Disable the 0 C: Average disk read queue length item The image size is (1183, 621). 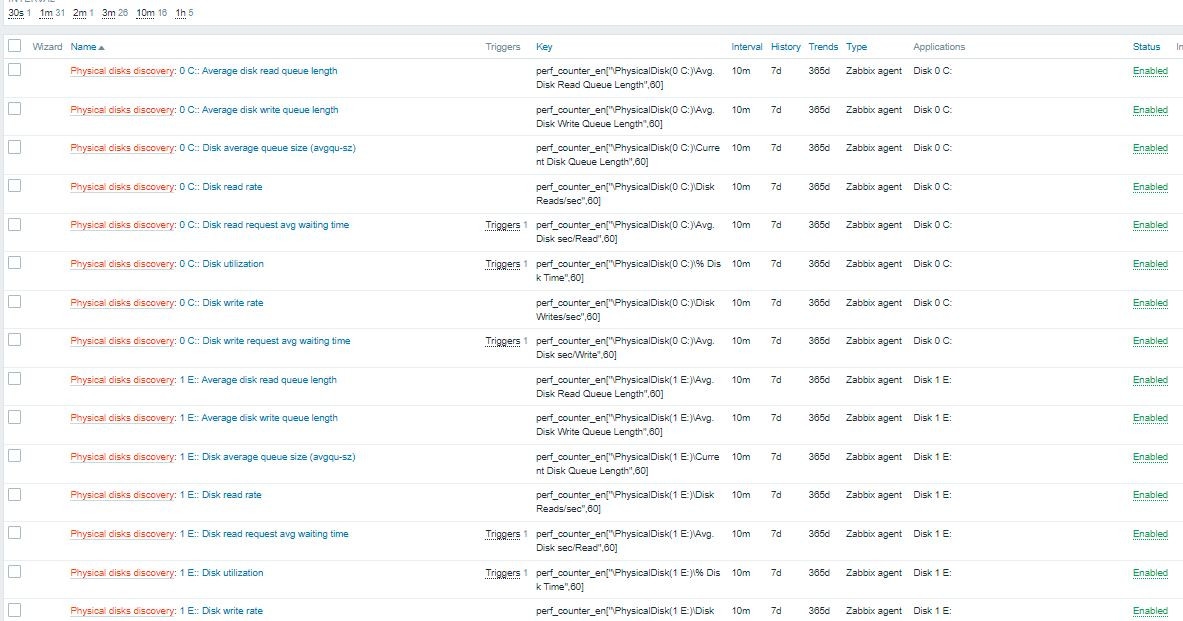coord(1150,71)
